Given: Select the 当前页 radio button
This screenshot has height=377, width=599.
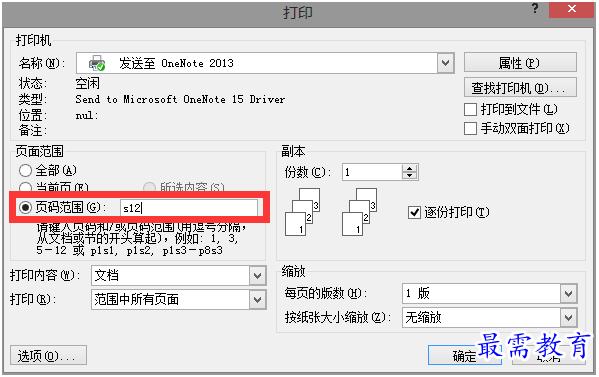Looking at the screenshot, I should click(x=25, y=187).
